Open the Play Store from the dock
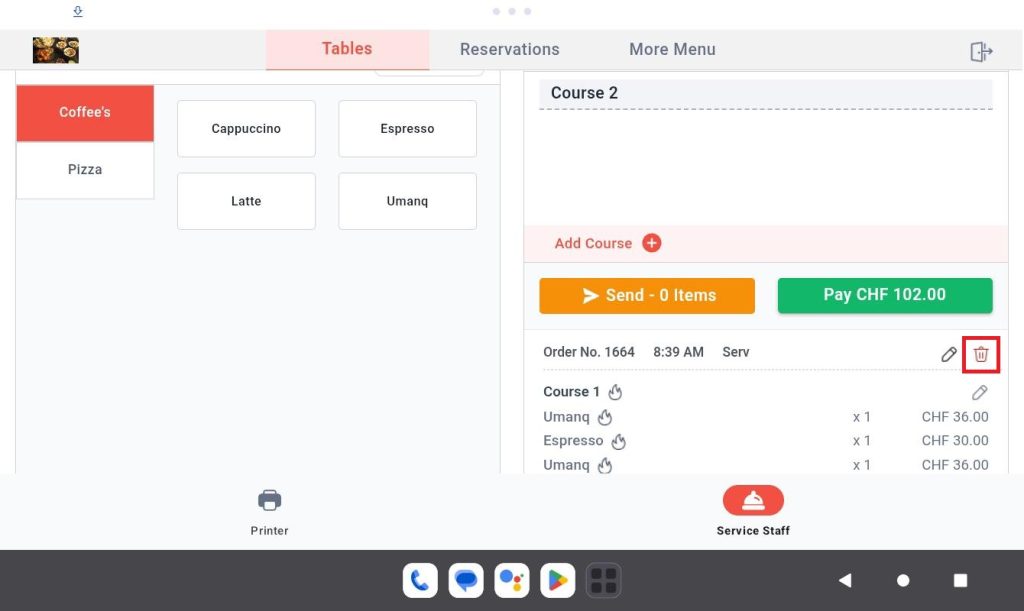This screenshot has width=1024, height=611. 557,580
